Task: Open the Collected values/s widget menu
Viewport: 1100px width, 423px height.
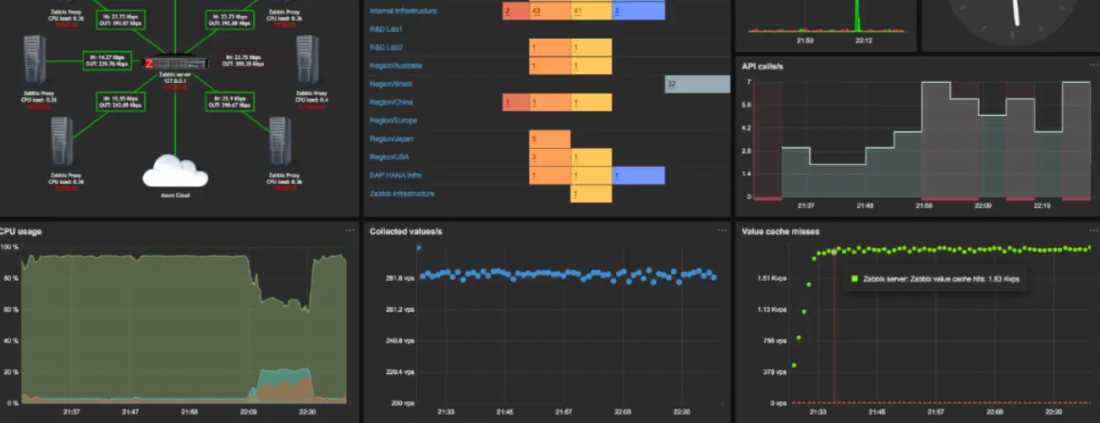Action: click(x=722, y=230)
